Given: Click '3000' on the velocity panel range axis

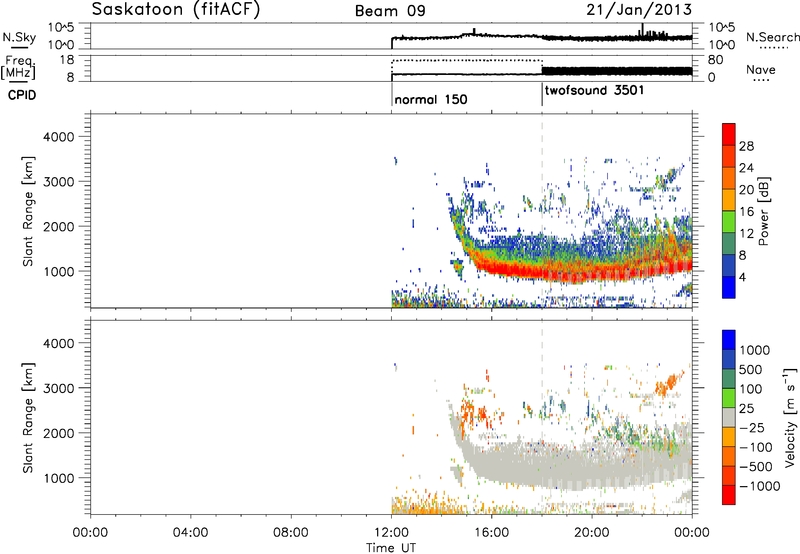Looking at the screenshot, I should coord(59,388).
